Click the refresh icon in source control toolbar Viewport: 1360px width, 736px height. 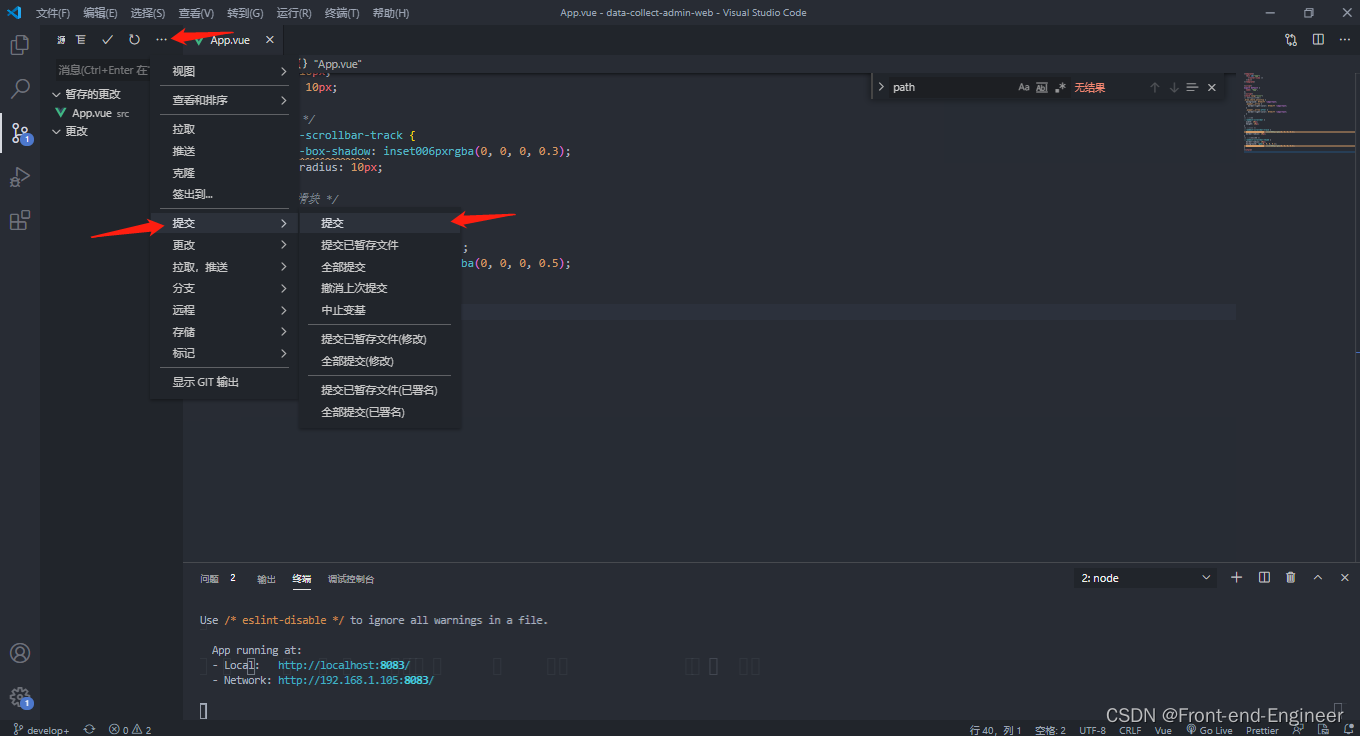point(134,40)
